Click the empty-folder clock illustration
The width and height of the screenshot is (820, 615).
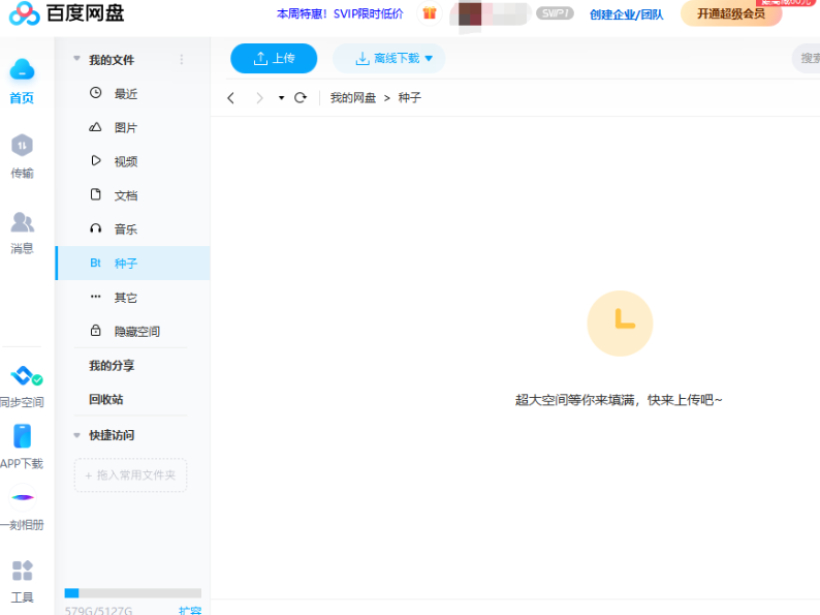point(620,323)
